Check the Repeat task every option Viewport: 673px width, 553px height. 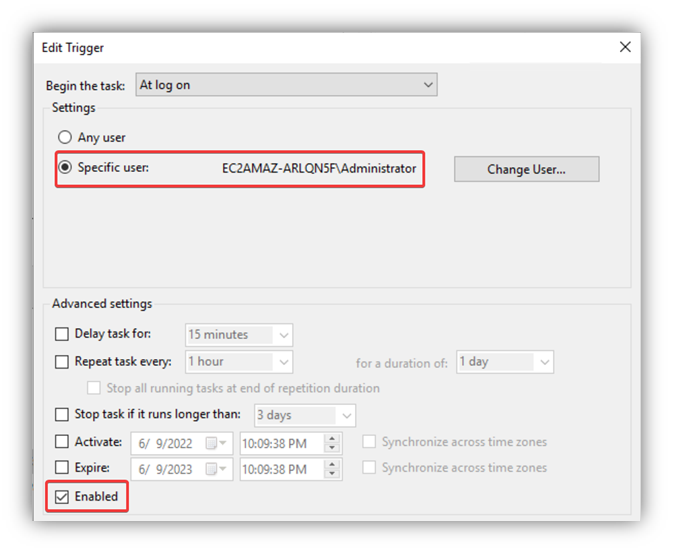(x=62, y=362)
